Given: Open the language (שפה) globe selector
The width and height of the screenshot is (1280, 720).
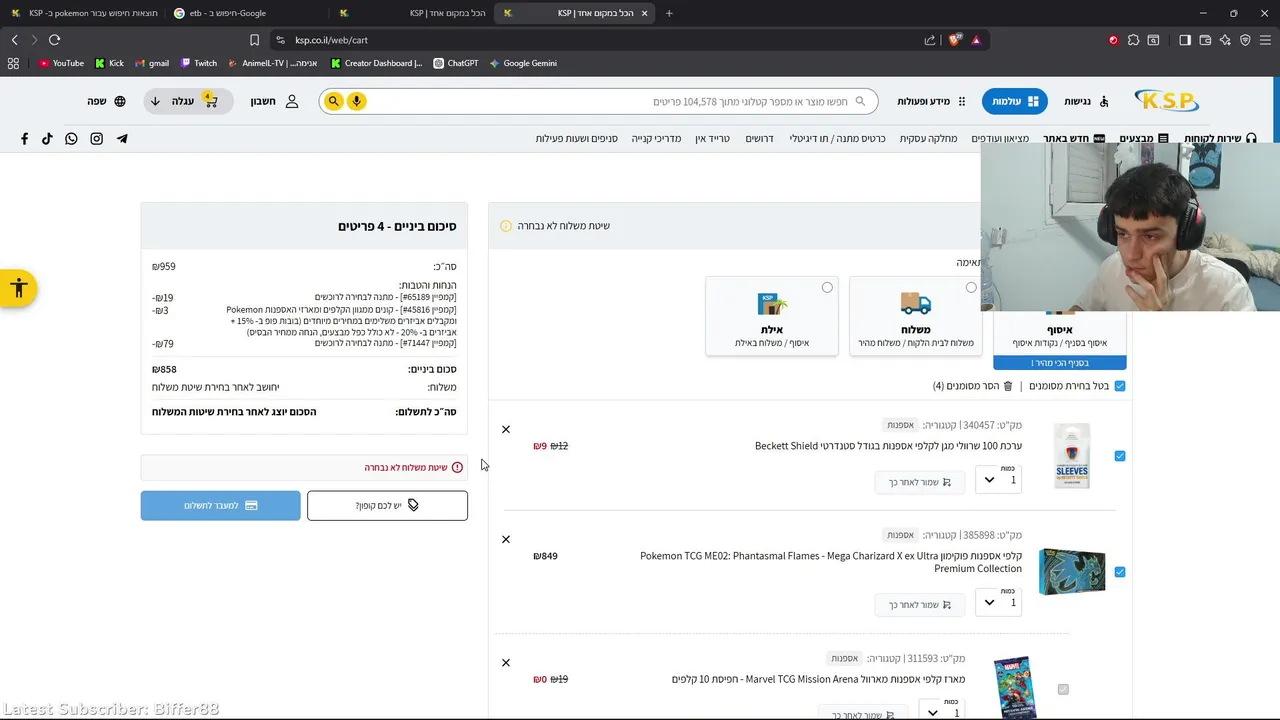Looking at the screenshot, I should tap(106, 101).
